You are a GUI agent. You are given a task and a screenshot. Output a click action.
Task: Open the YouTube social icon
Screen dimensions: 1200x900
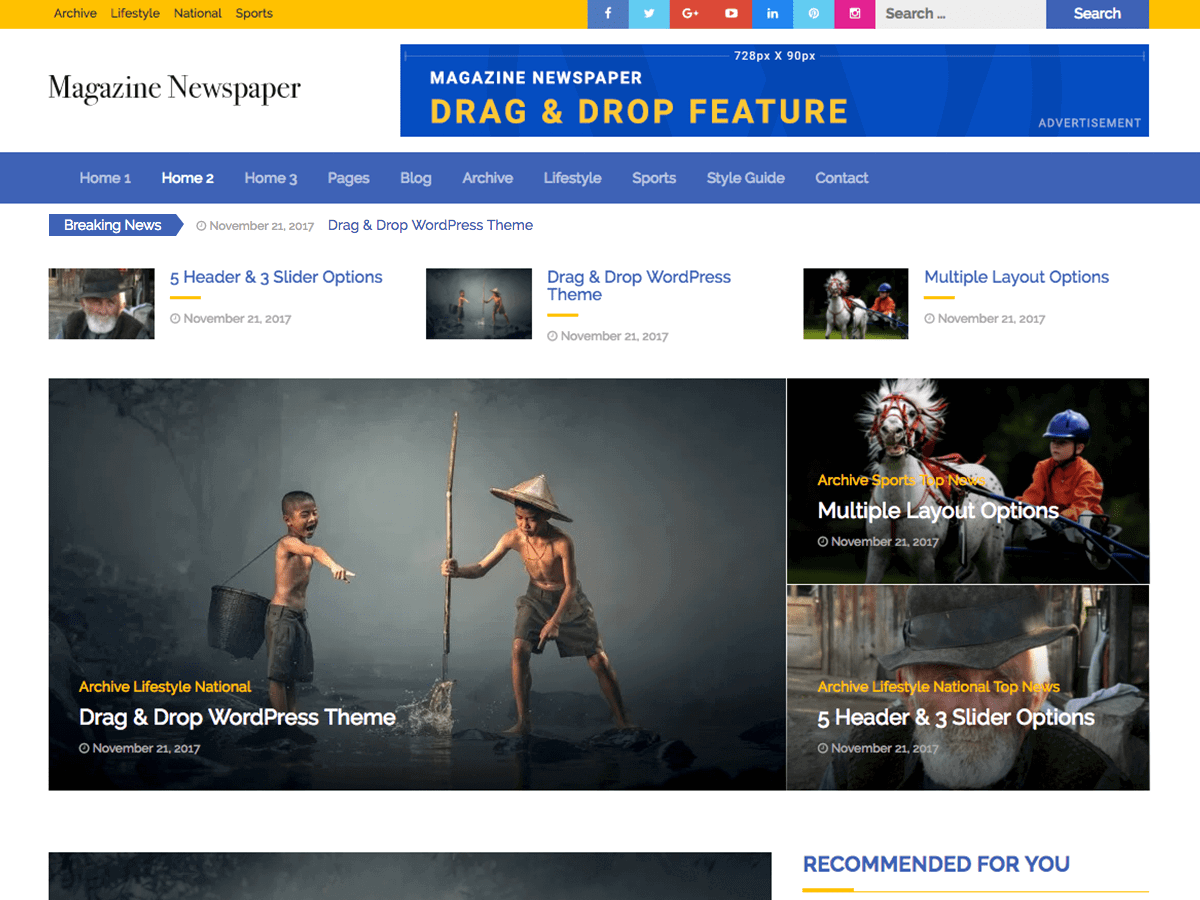click(731, 14)
